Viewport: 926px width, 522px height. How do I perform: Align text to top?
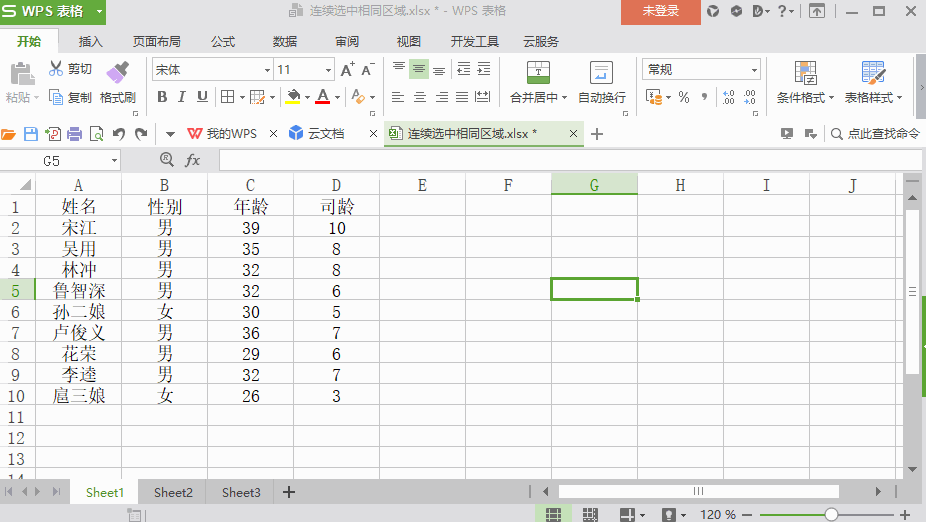point(399,68)
